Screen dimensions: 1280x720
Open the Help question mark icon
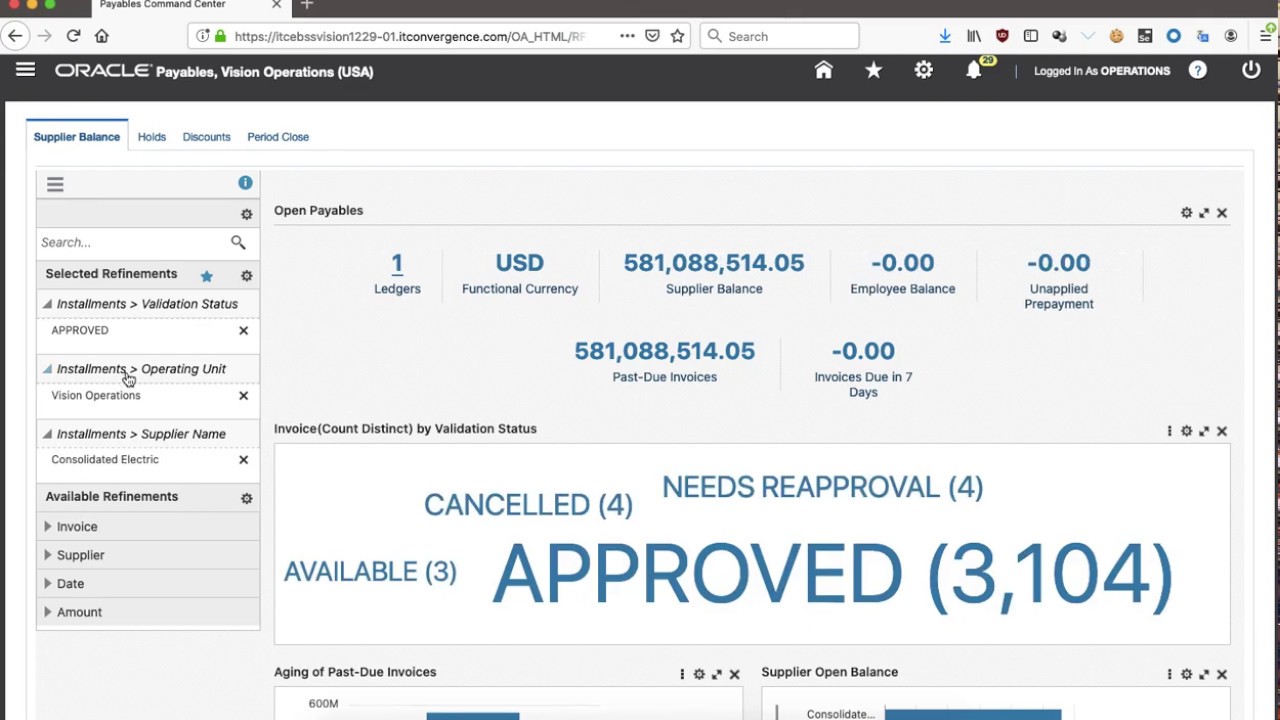pos(1197,70)
